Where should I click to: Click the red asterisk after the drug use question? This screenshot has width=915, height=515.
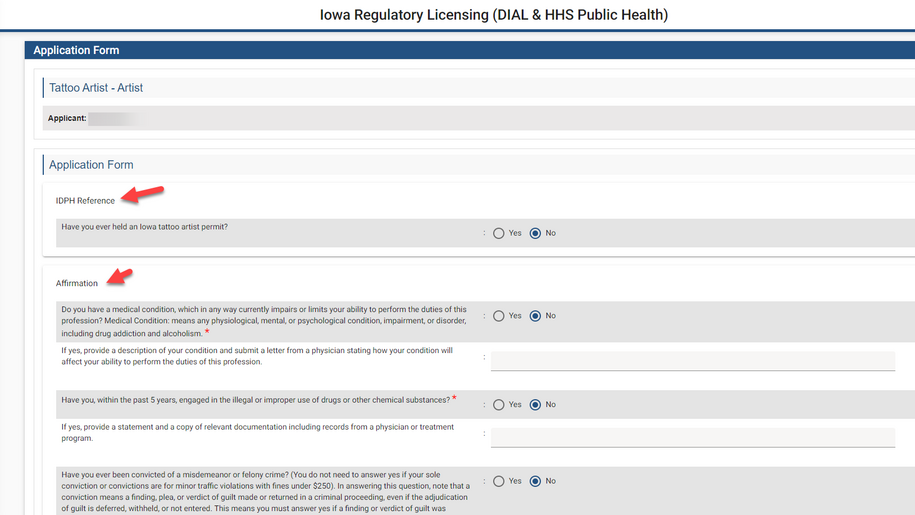tap(454, 399)
